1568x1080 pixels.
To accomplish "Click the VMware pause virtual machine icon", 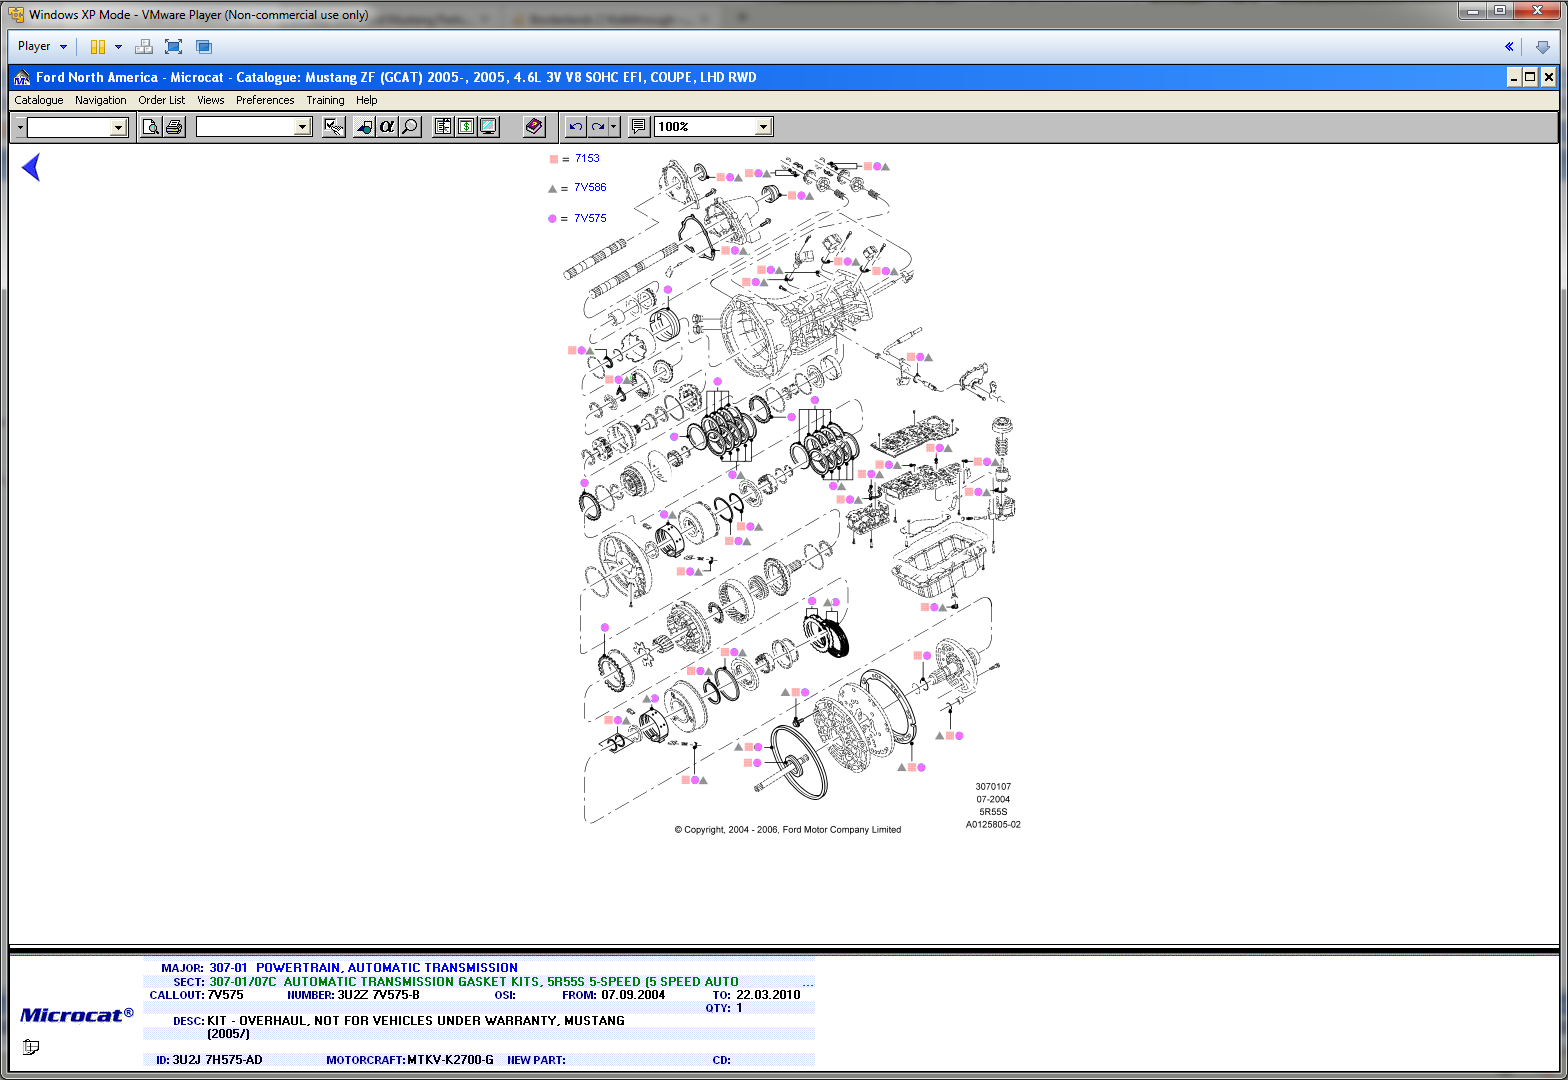I will [x=98, y=47].
